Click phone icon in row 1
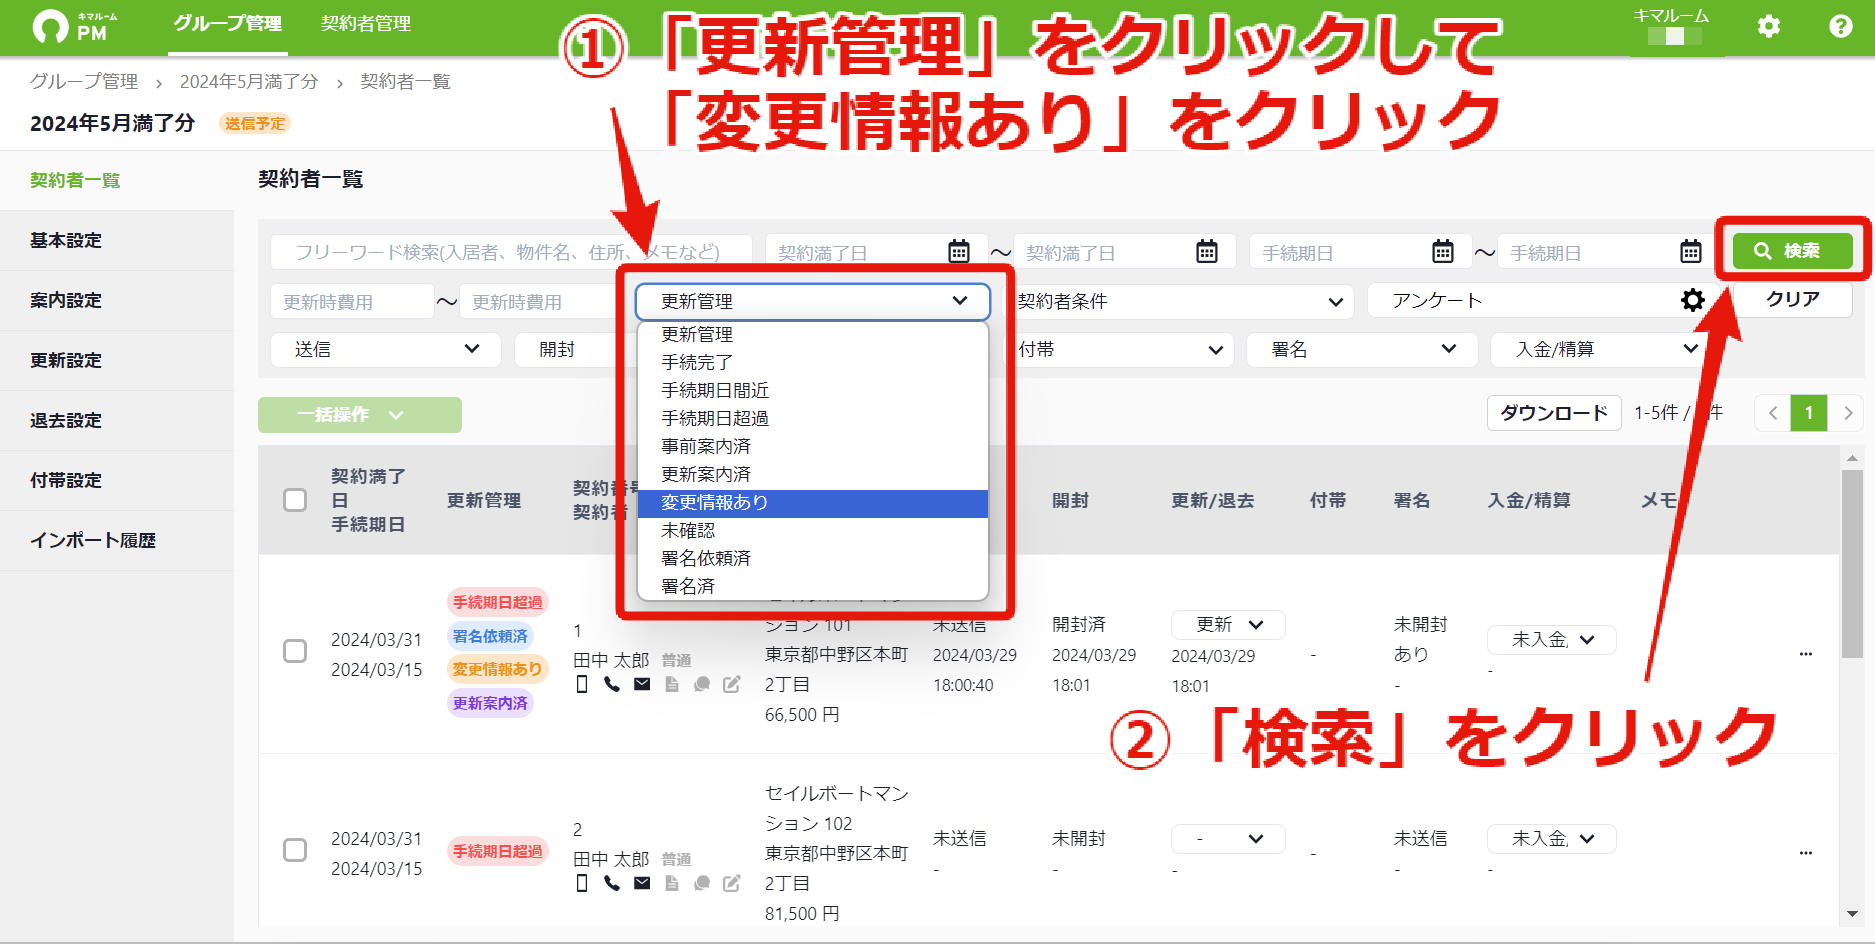The height and width of the screenshot is (944, 1875). tap(612, 685)
